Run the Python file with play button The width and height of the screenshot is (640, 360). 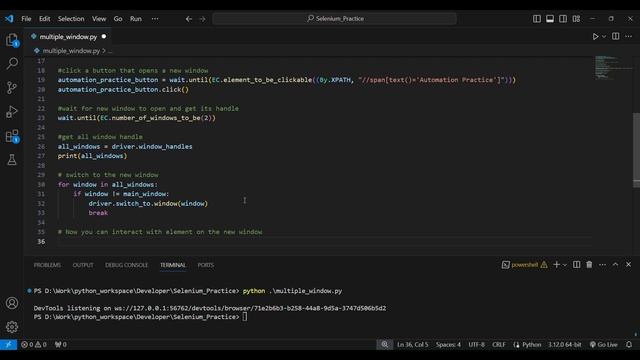click(x=595, y=37)
